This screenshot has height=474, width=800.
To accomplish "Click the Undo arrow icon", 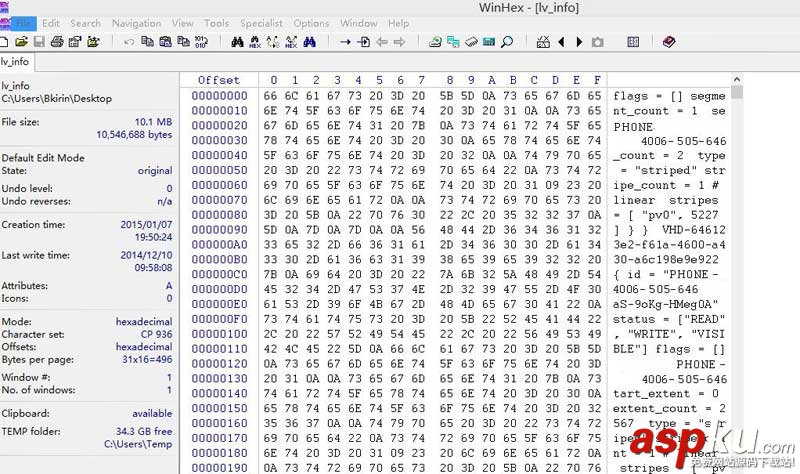I will (129, 42).
